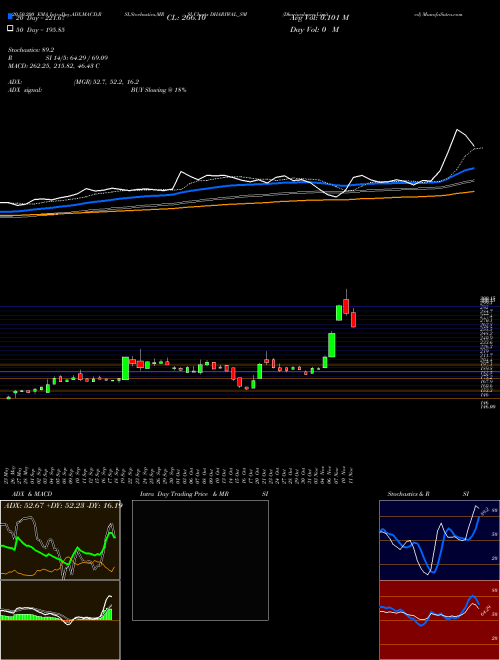The image size is (500, 660).
Task: Click the ADX & MACD panel title
Action: point(32,494)
